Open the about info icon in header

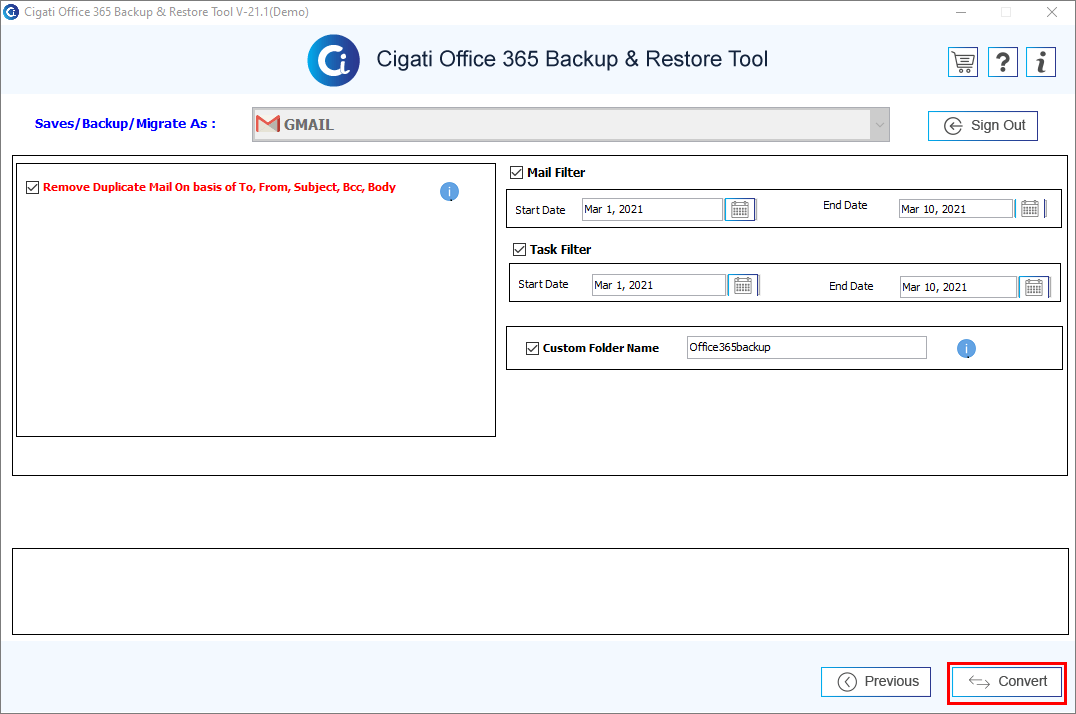(x=1041, y=62)
